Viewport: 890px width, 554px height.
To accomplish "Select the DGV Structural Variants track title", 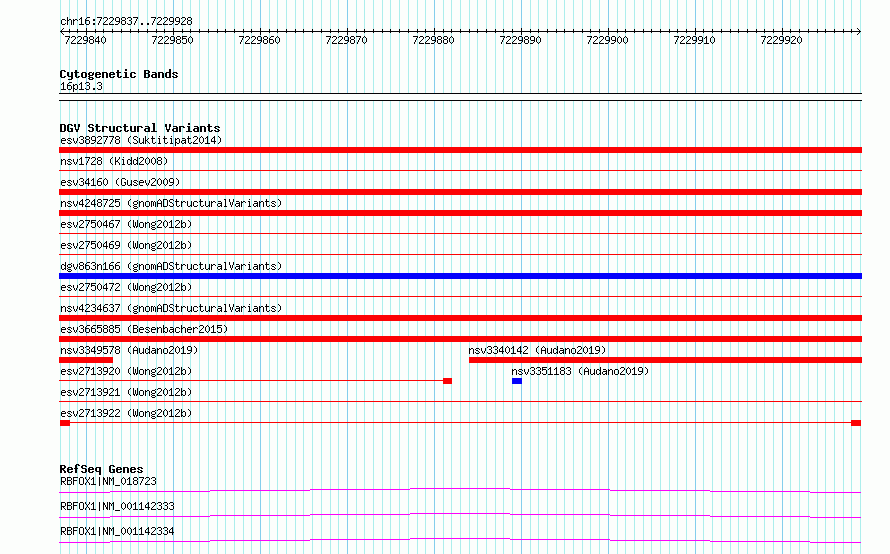I will (140, 128).
